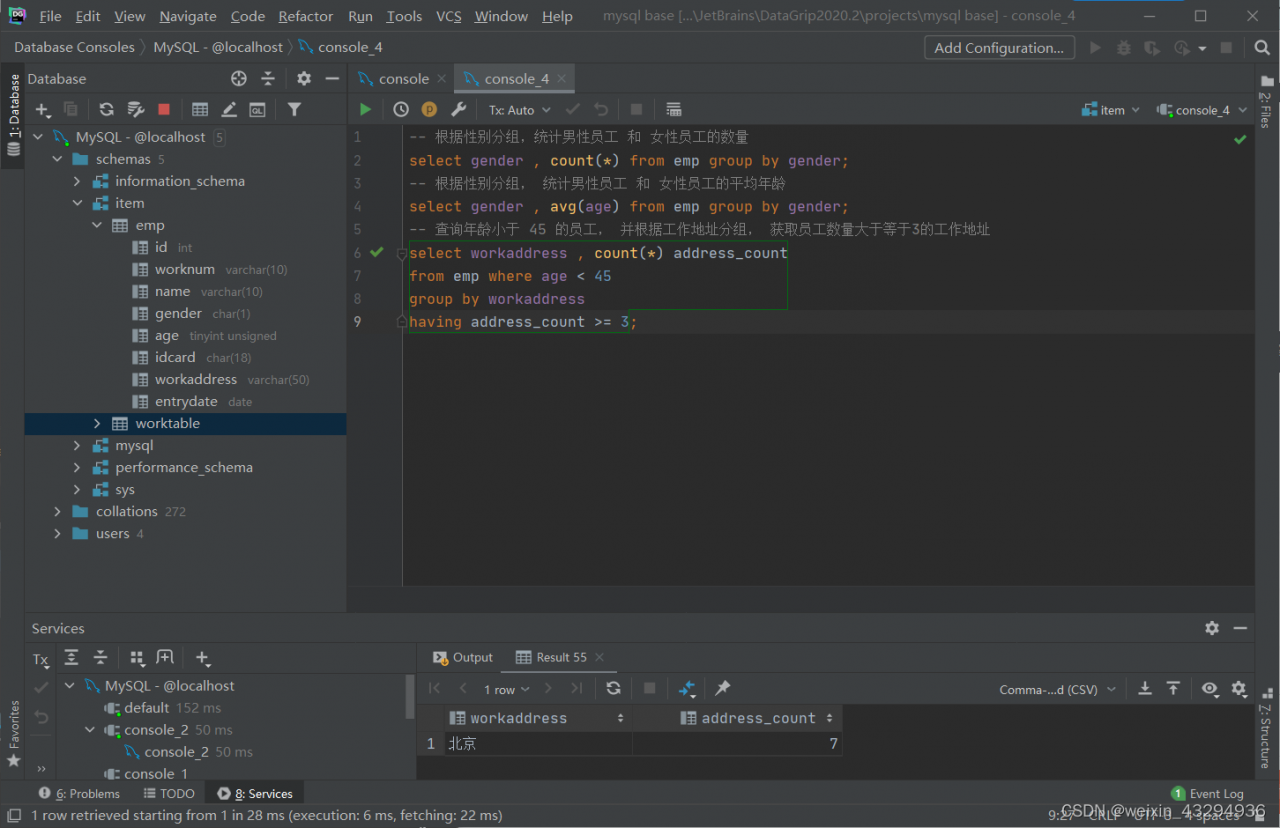1280x828 pixels.
Task: Toggle in-editor results view icon
Action: tap(673, 110)
